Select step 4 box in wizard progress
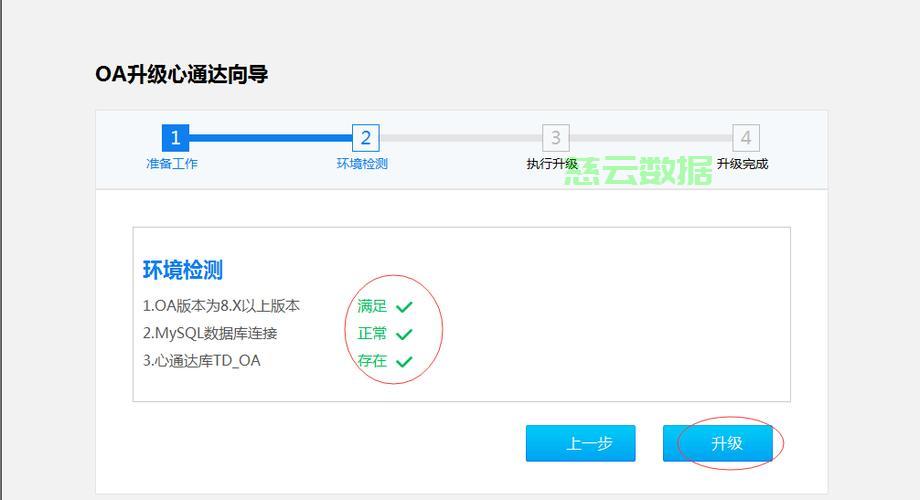This screenshot has width=920, height=500. [746, 138]
